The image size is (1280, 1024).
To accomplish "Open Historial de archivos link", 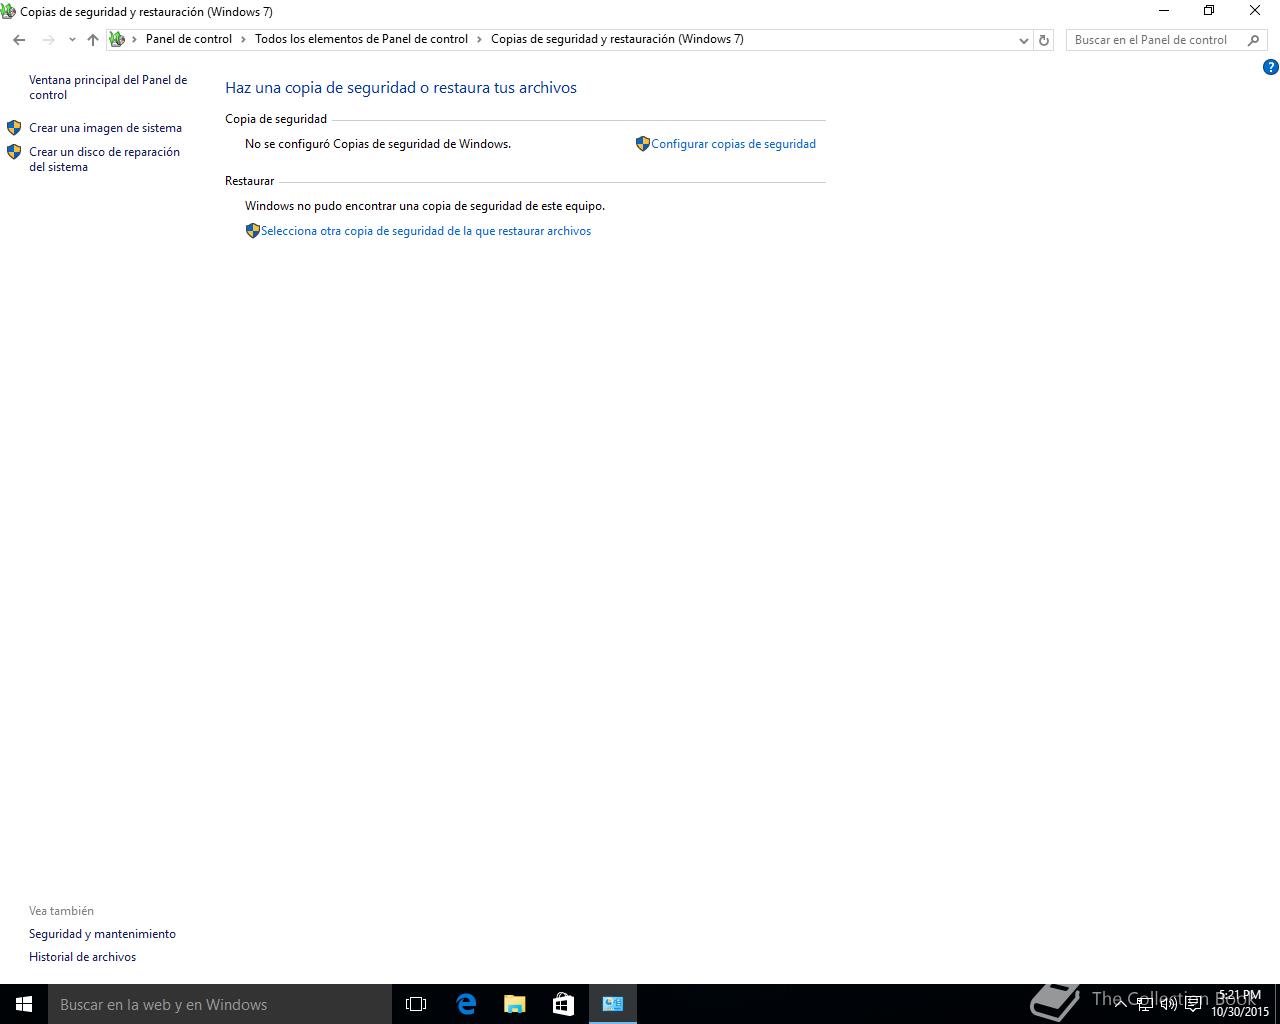I will 82,957.
